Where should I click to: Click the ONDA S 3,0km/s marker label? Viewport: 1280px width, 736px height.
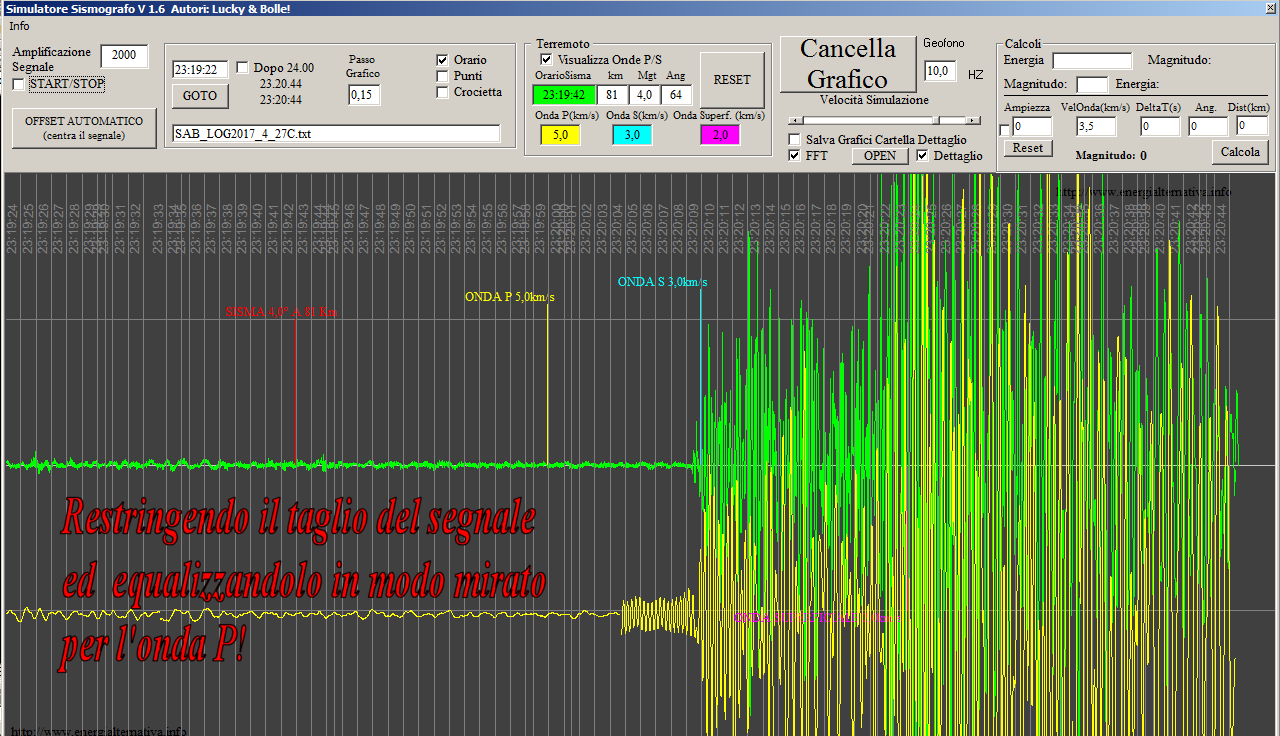tap(662, 282)
